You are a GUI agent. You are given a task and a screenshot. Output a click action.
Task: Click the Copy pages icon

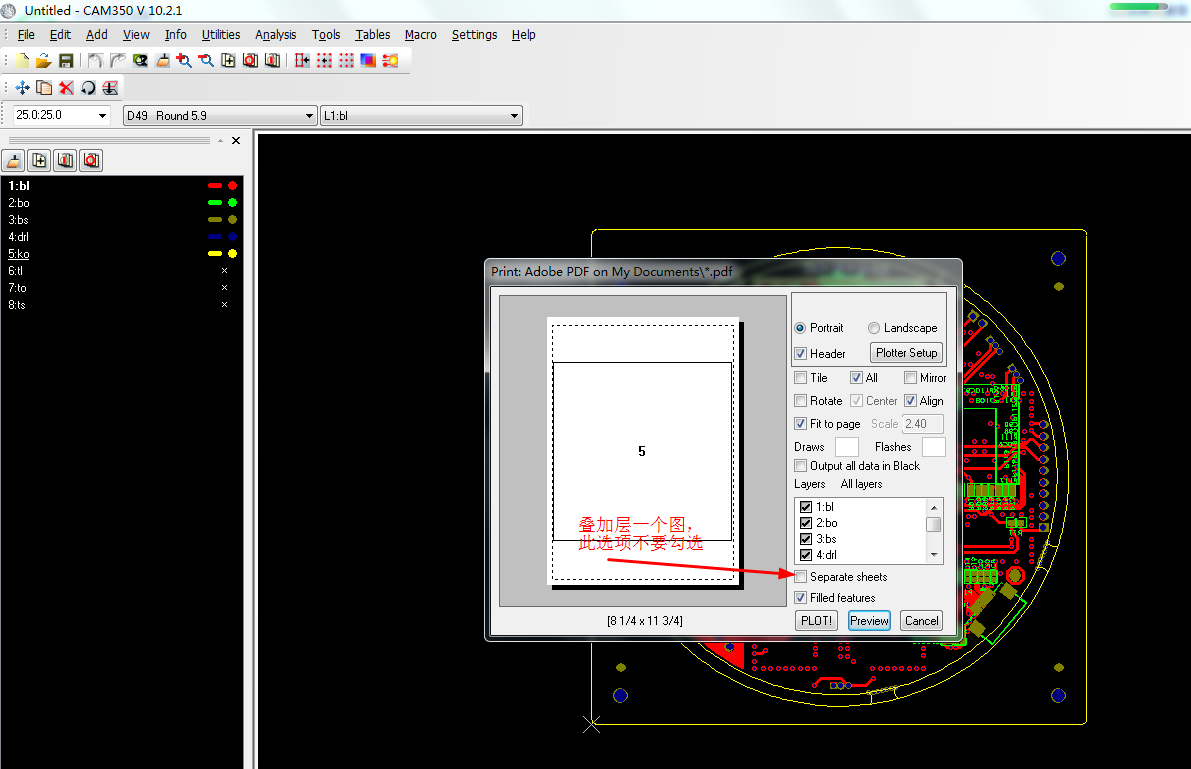click(44, 88)
